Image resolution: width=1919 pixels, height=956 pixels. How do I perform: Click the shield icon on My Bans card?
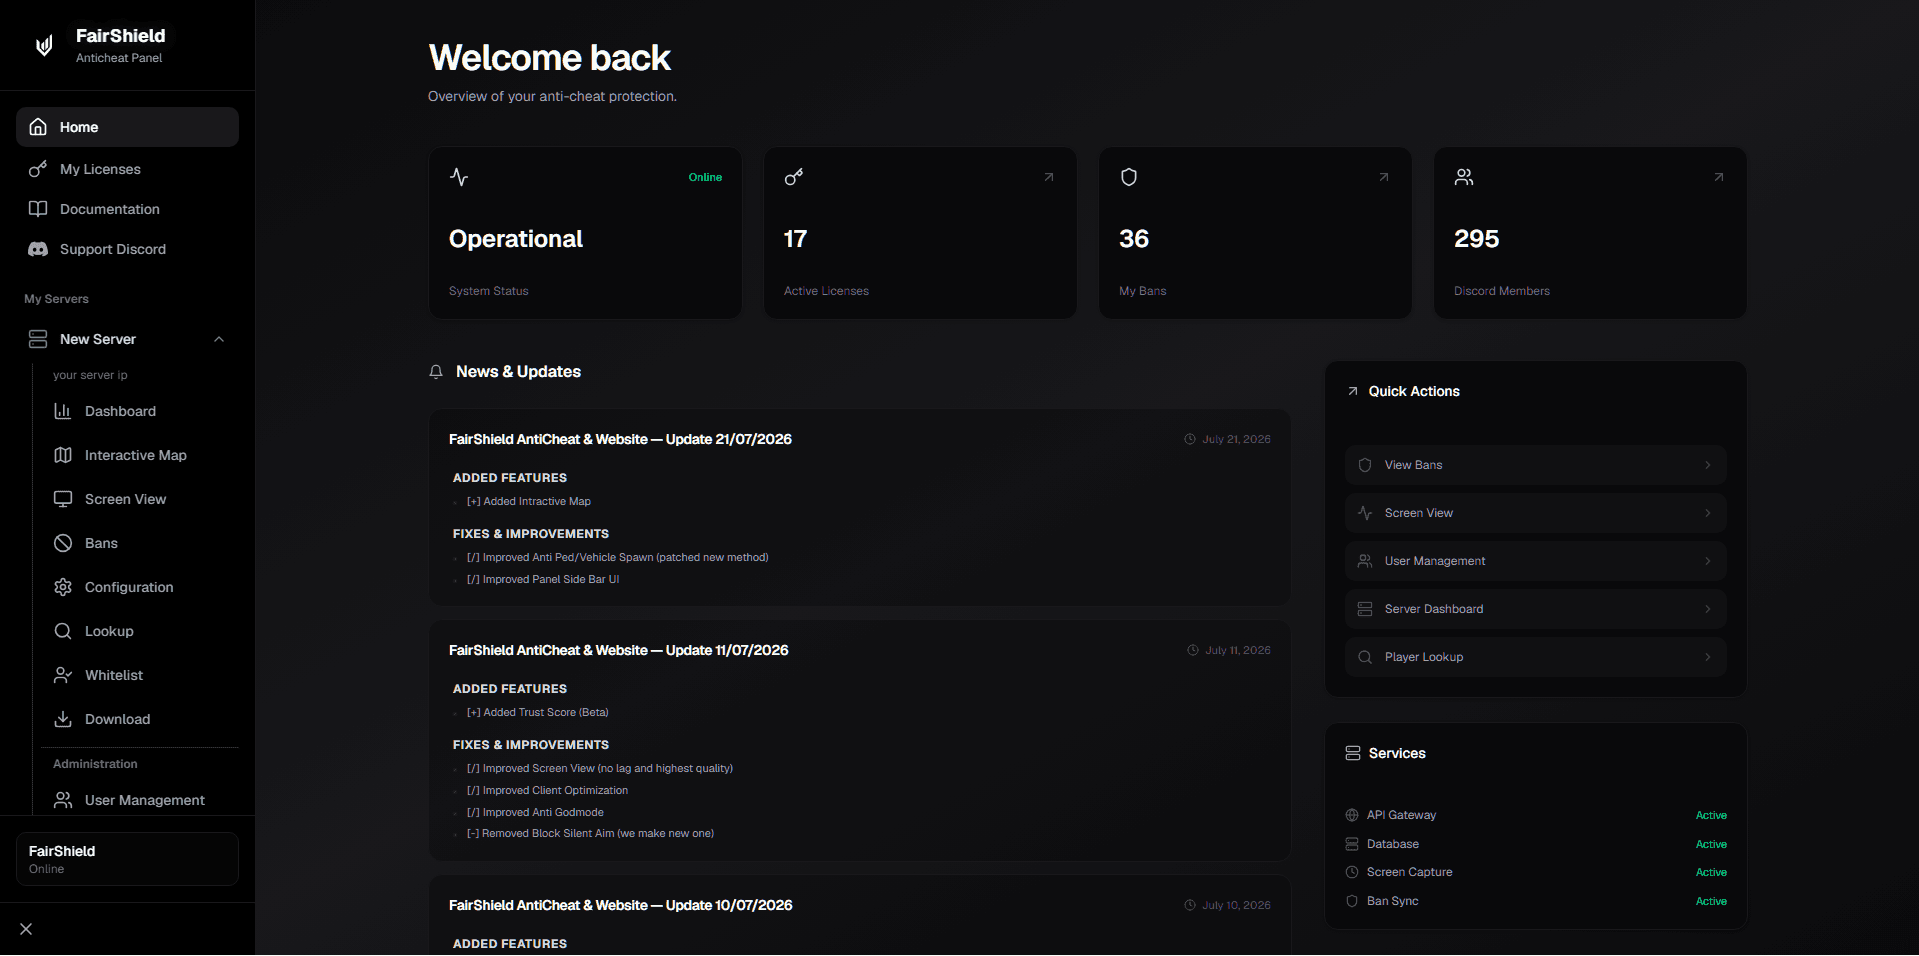1129,177
